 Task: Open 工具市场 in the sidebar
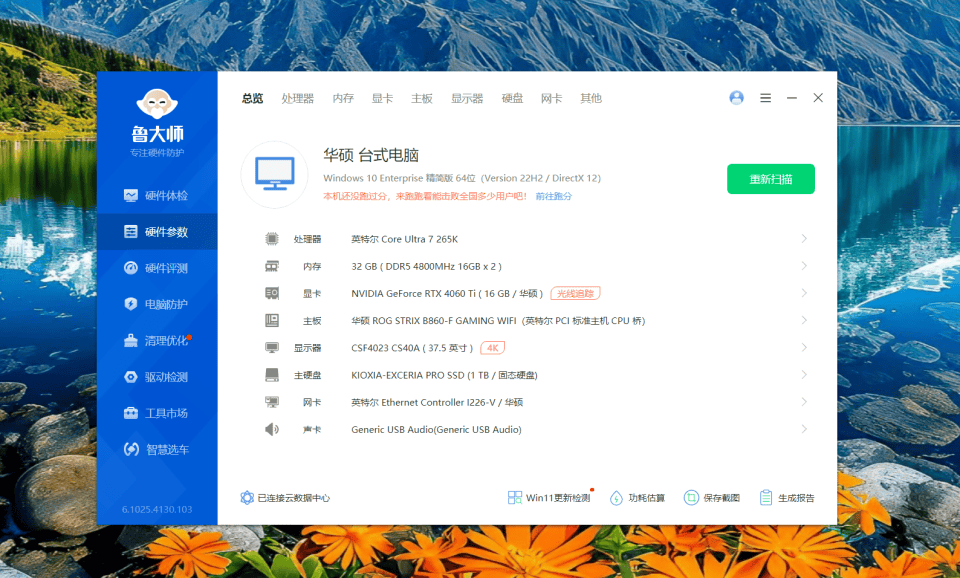click(x=157, y=413)
